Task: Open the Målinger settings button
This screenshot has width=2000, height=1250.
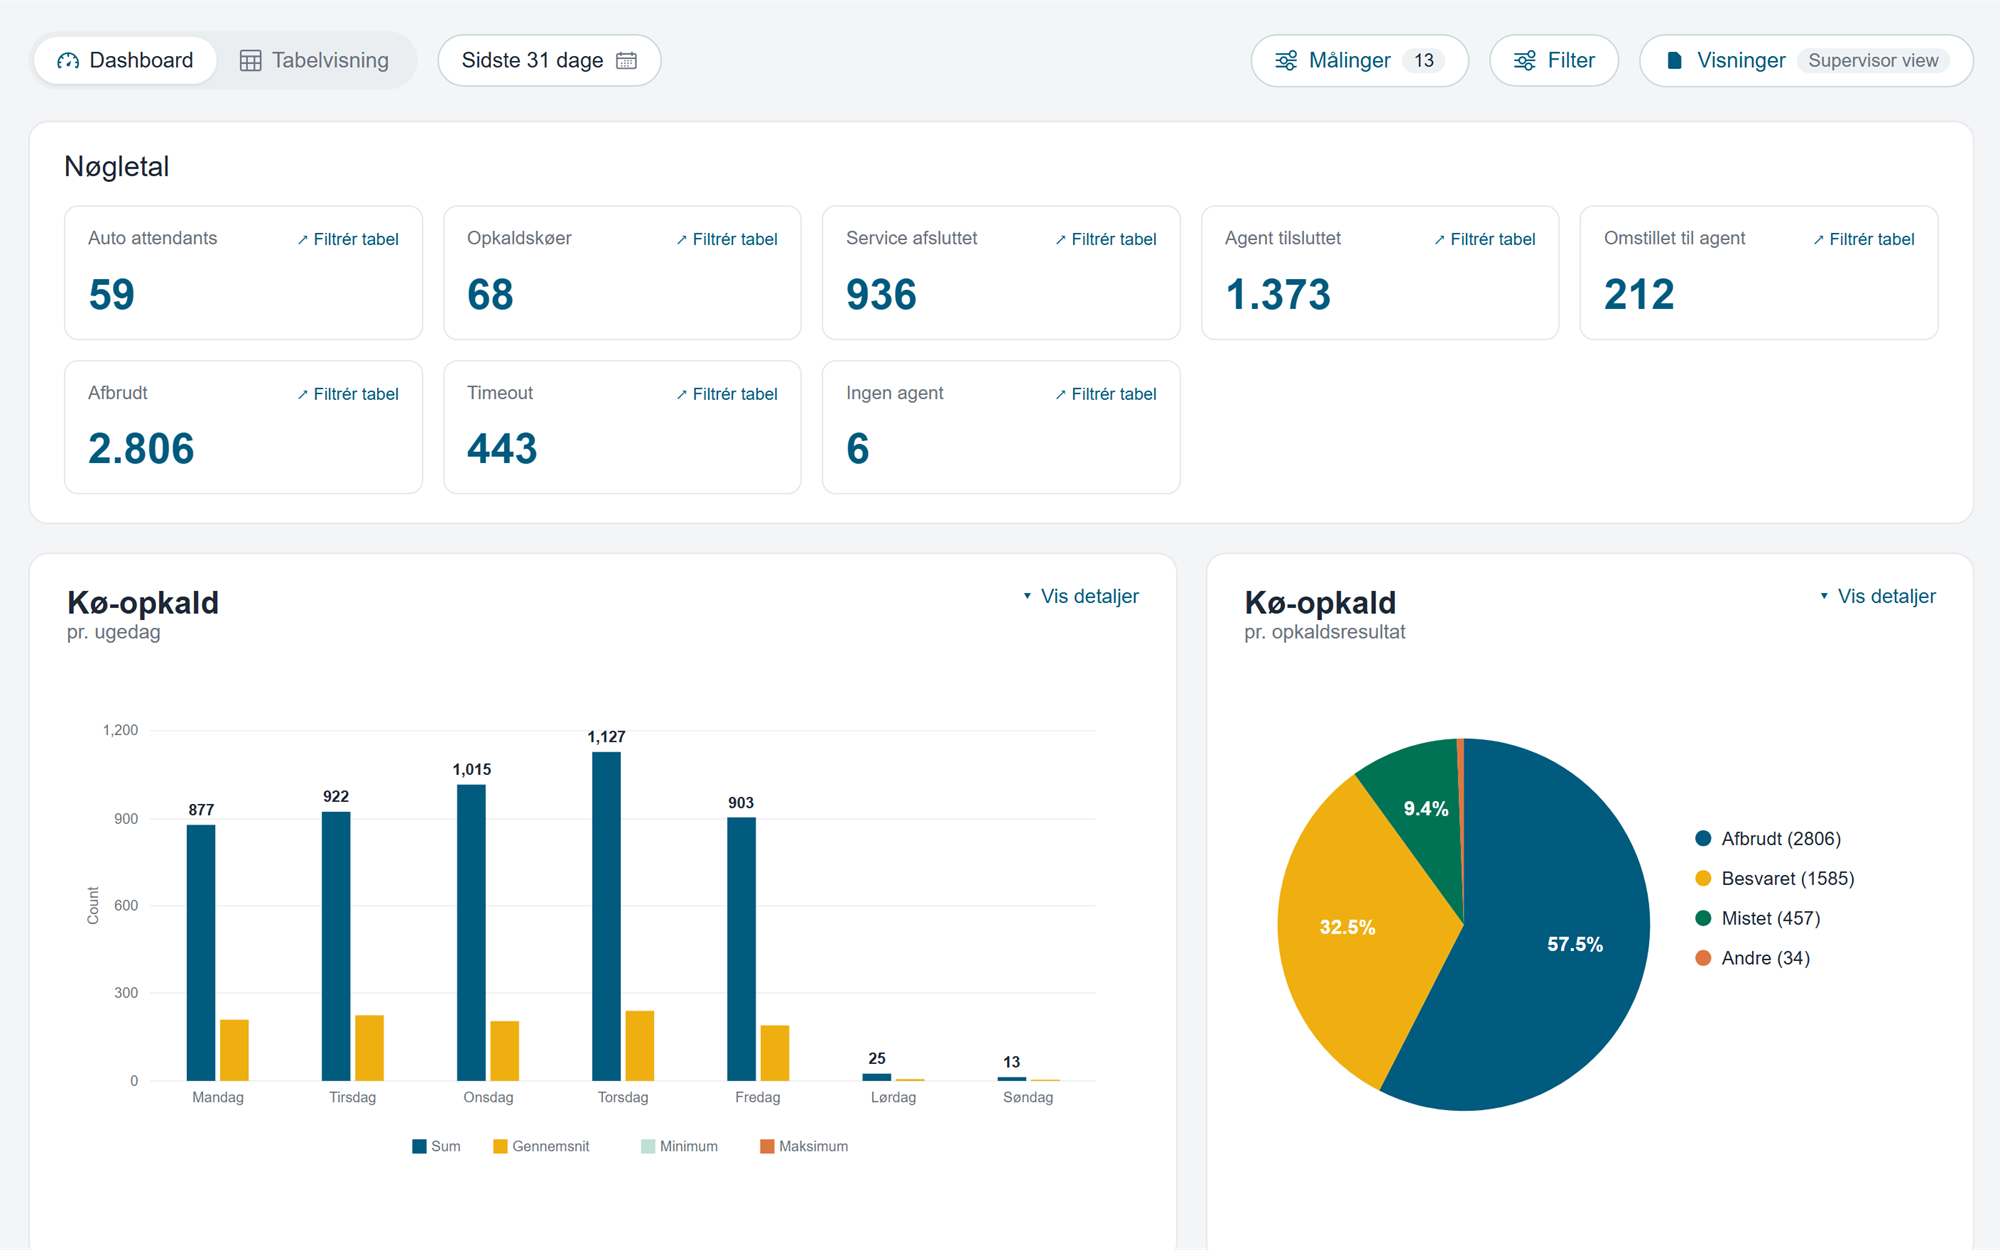Action: [1359, 60]
